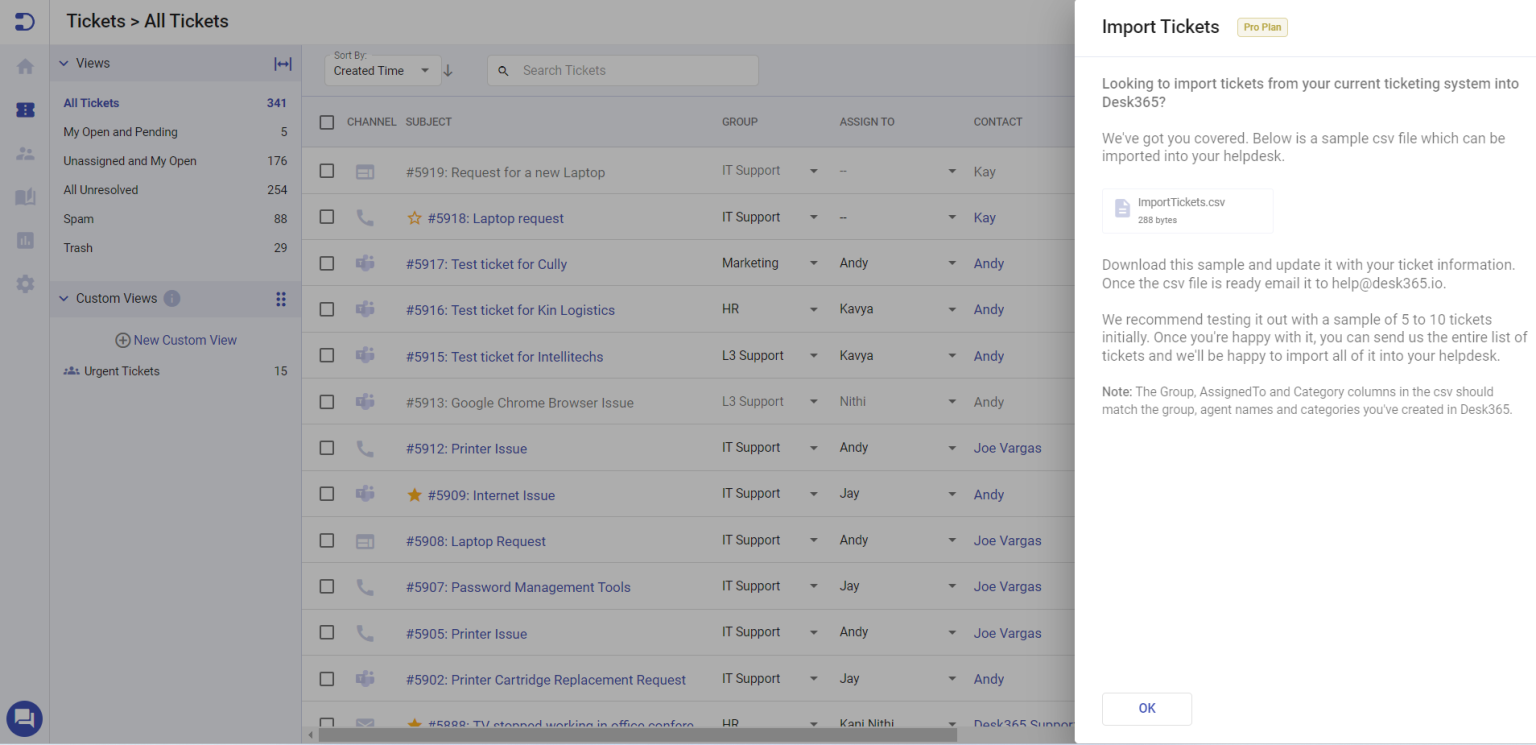Open the Assign To dropdown for ticket #5913
Viewport: 1536px width, 745px height.
click(951, 401)
